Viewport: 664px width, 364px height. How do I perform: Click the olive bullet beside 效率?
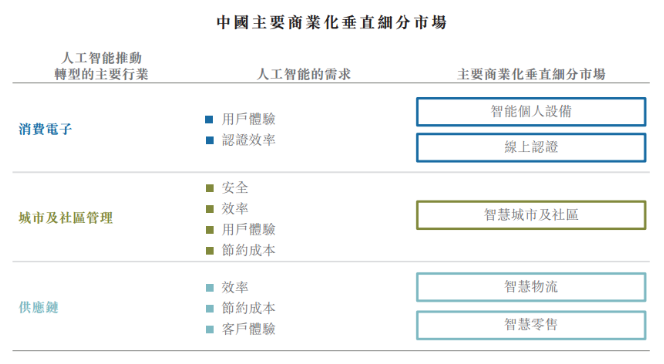(x=210, y=209)
